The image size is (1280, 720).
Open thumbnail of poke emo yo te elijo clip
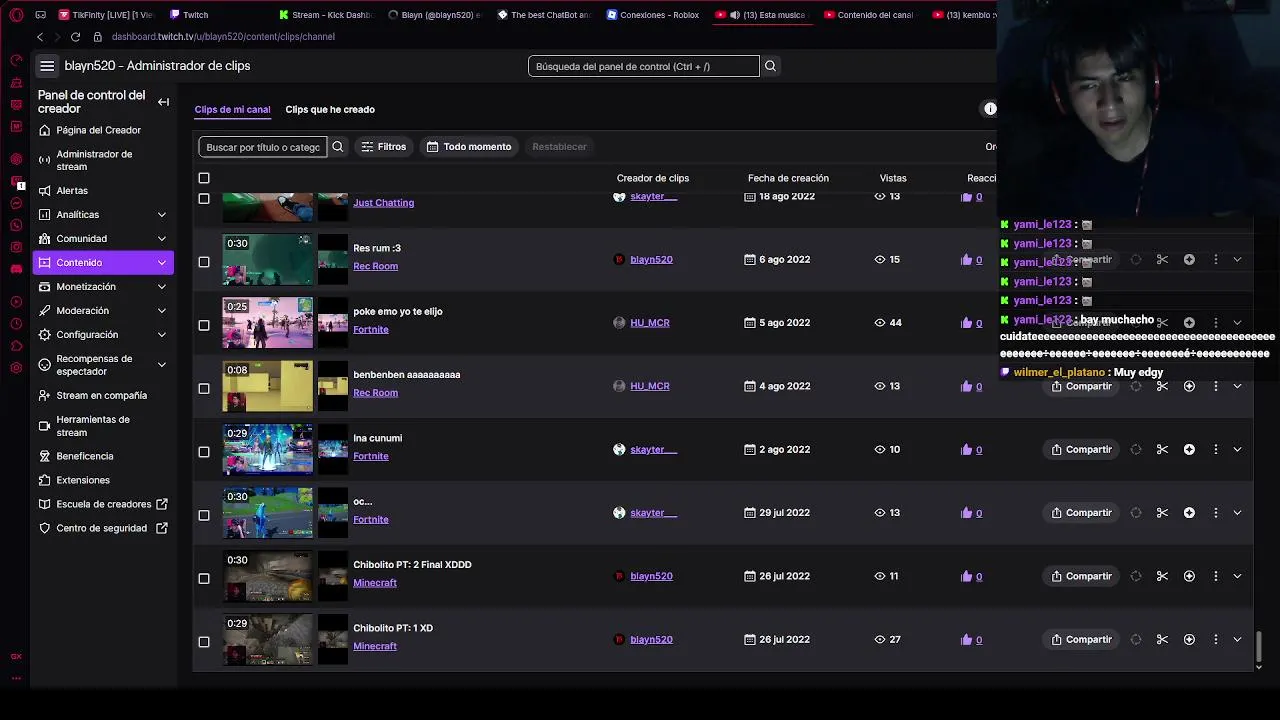pyautogui.click(x=267, y=323)
